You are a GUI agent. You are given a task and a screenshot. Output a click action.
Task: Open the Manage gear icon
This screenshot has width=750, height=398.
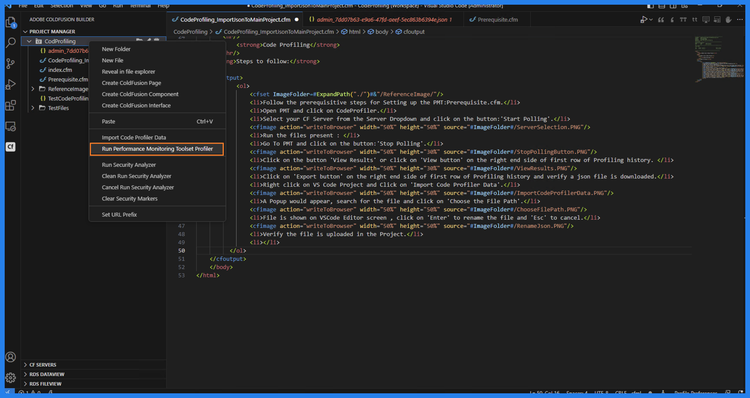[x=11, y=378]
